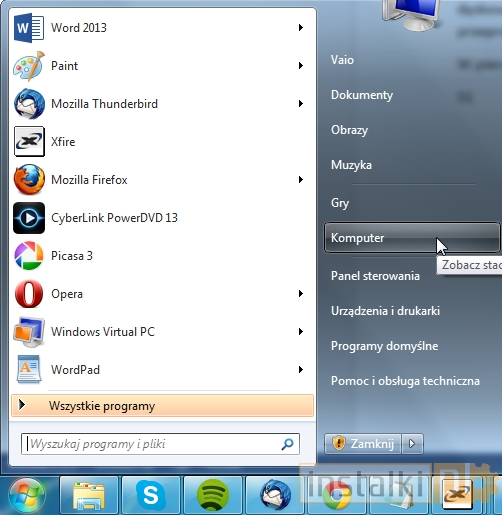
Task: Open Panel sterowania
Action: [x=375, y=276]
